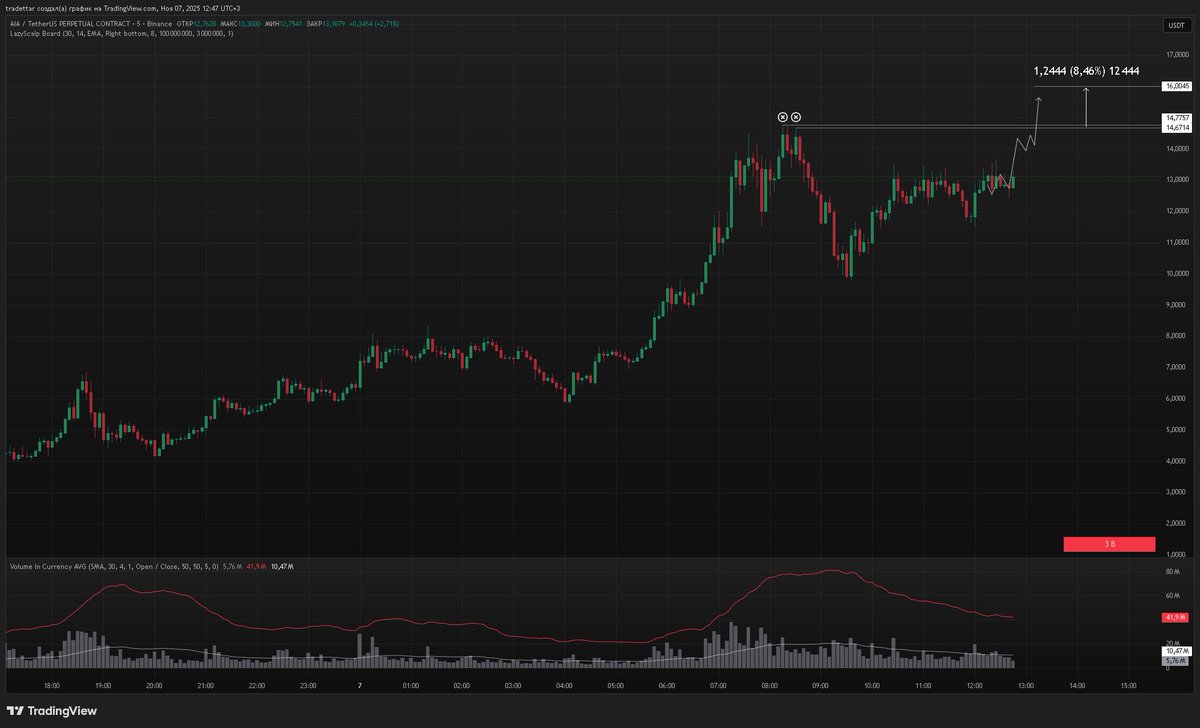Click the 80 M volume axis tick
Image resolution: width=1200 pixels, height=728 pixels.
coord(1174,571)
